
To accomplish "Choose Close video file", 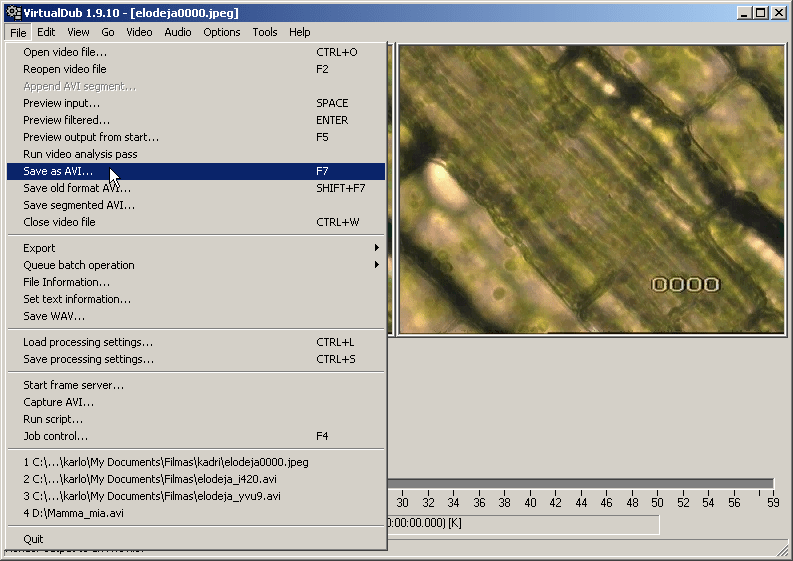I will 196,222.
